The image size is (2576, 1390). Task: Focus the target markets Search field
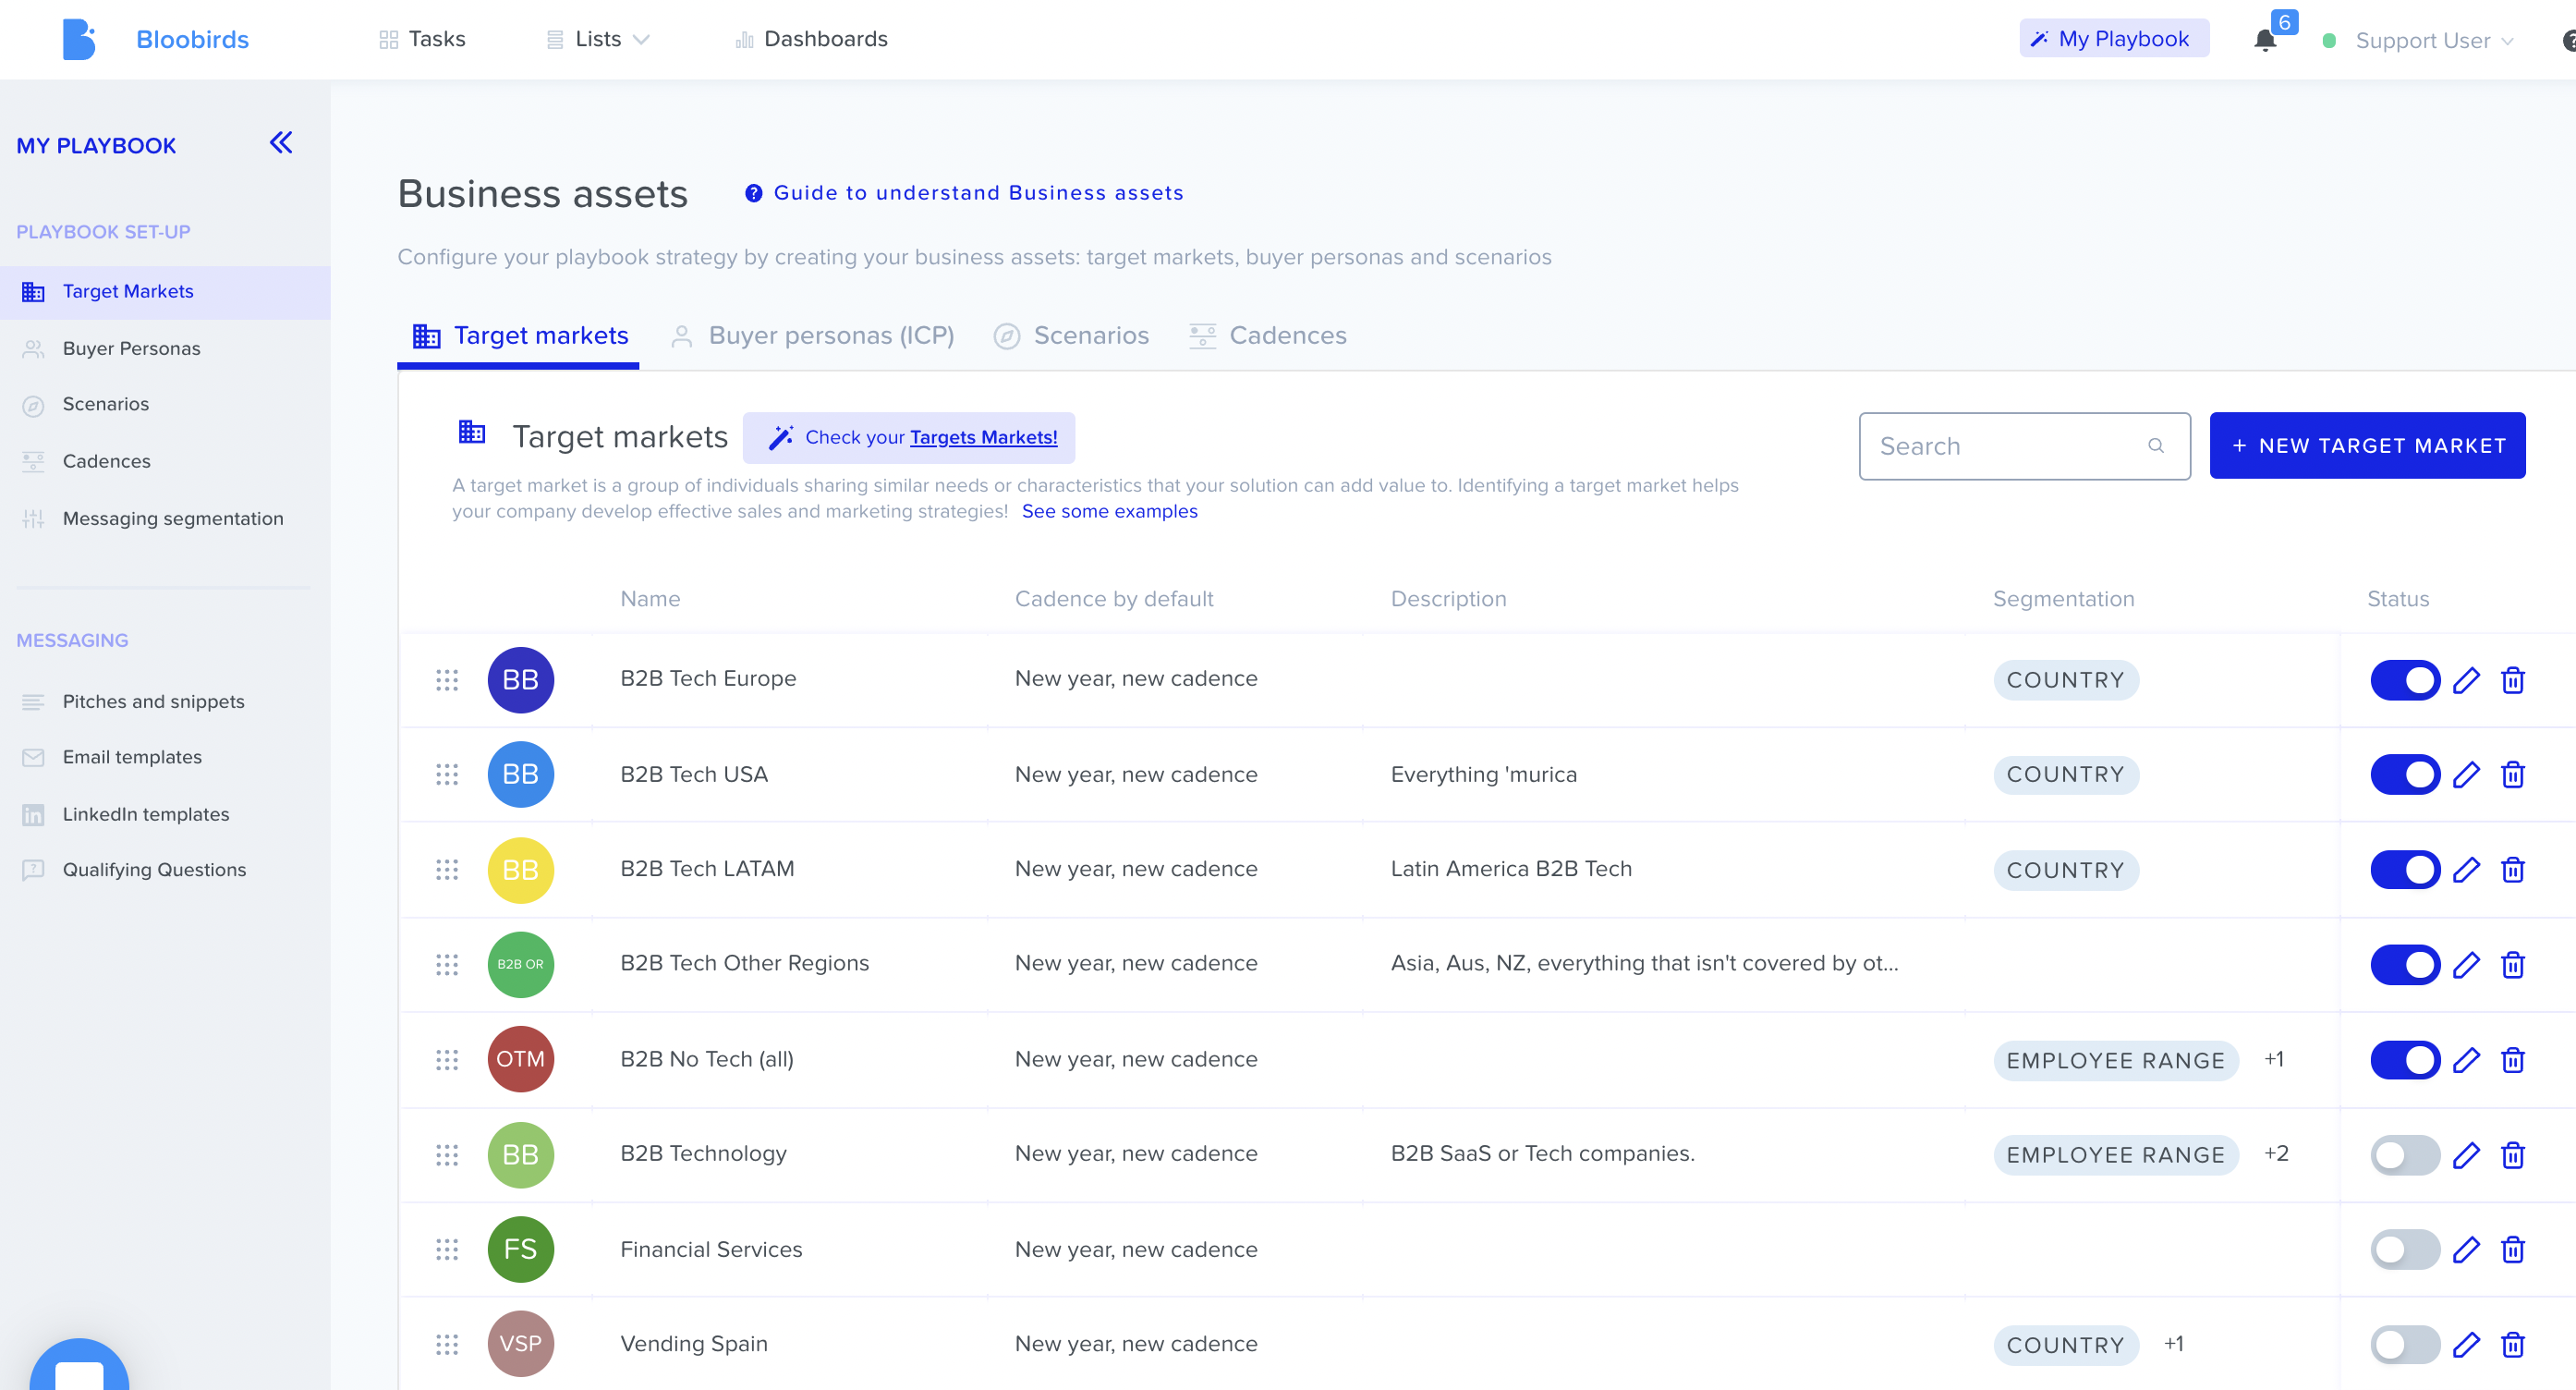2024,446
